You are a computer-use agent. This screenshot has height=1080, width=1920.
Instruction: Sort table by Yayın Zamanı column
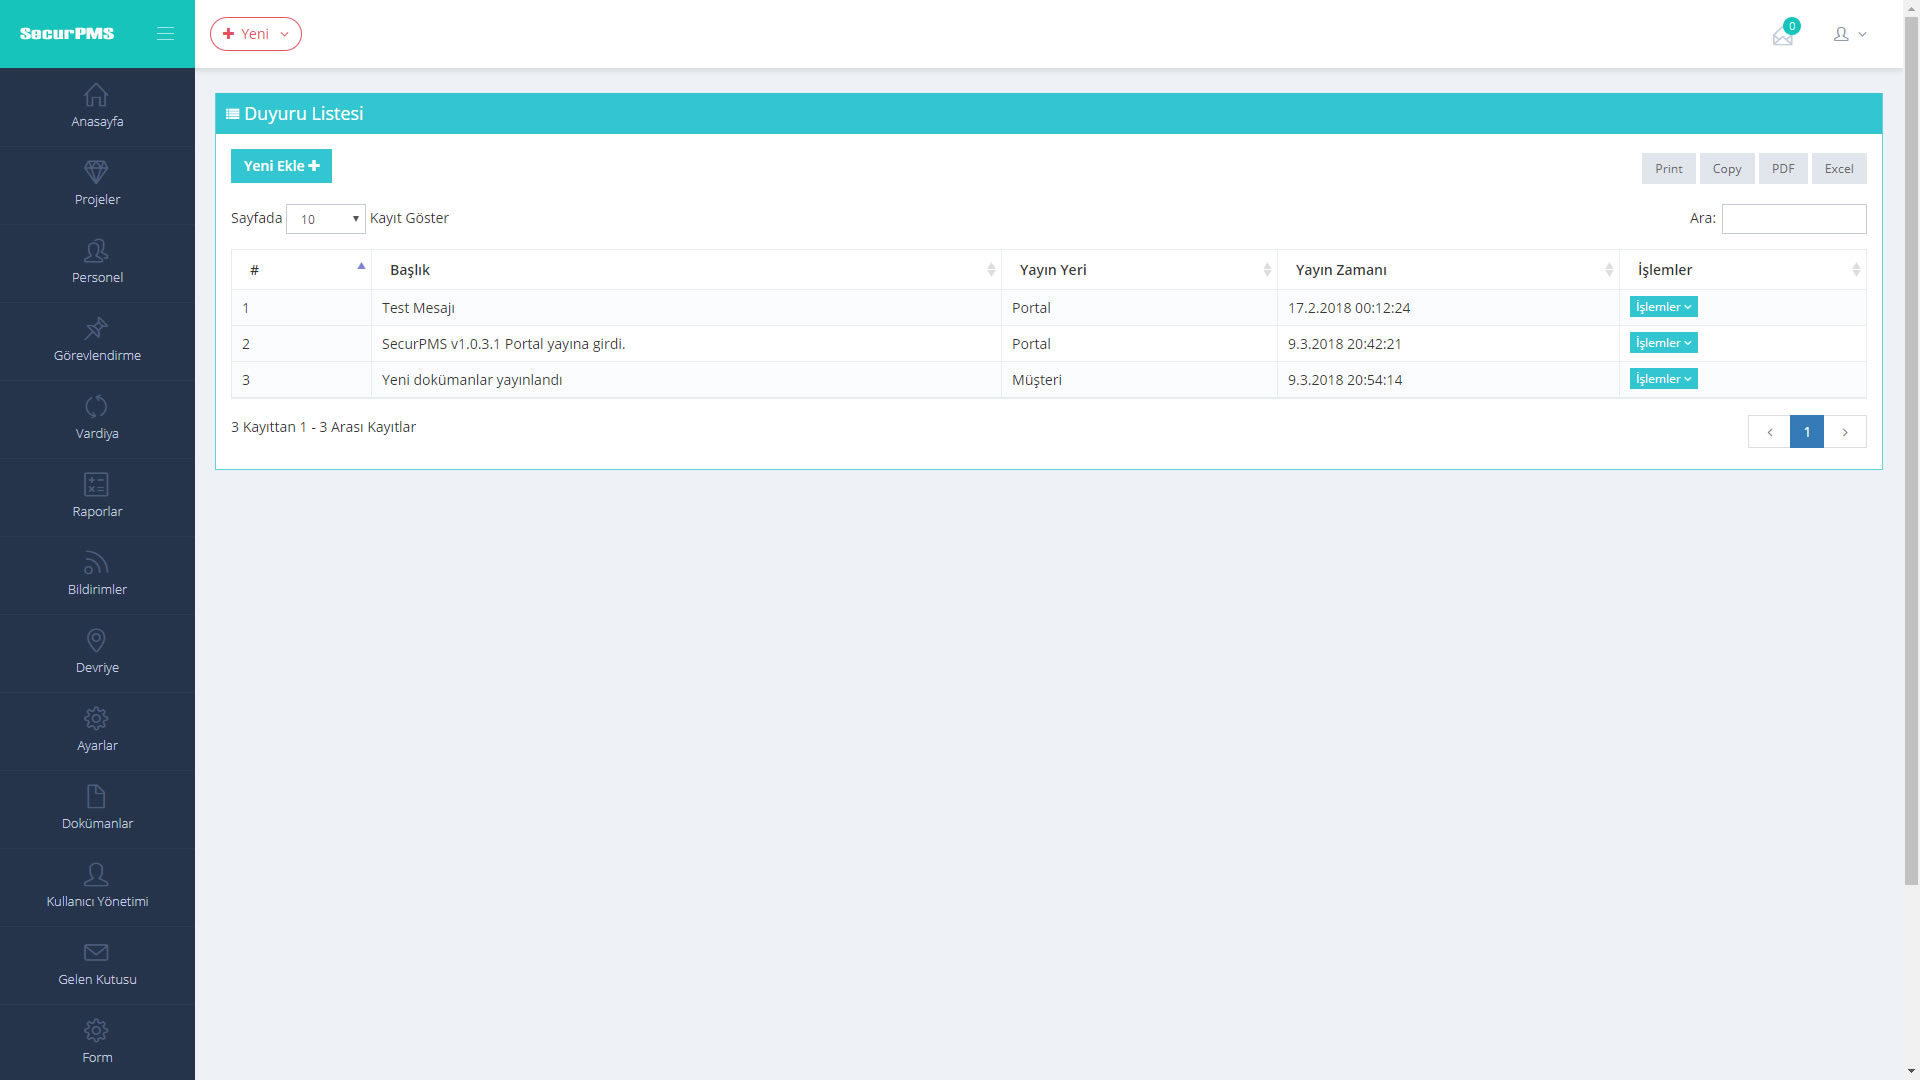pyautogui.click(x=1447, y=270)
